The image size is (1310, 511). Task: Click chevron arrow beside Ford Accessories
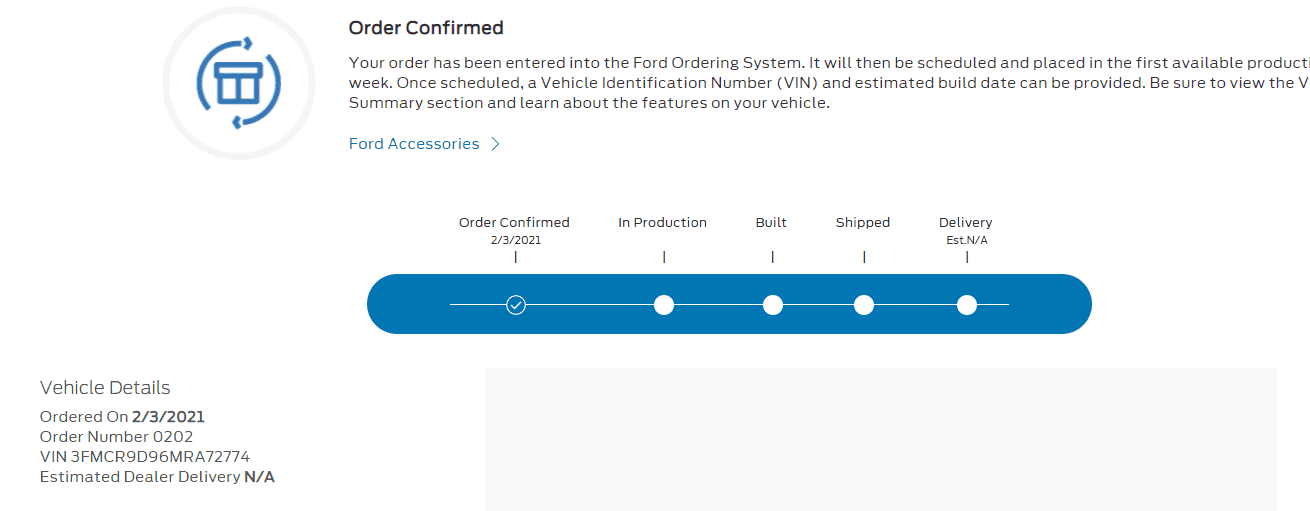(495, 144)
